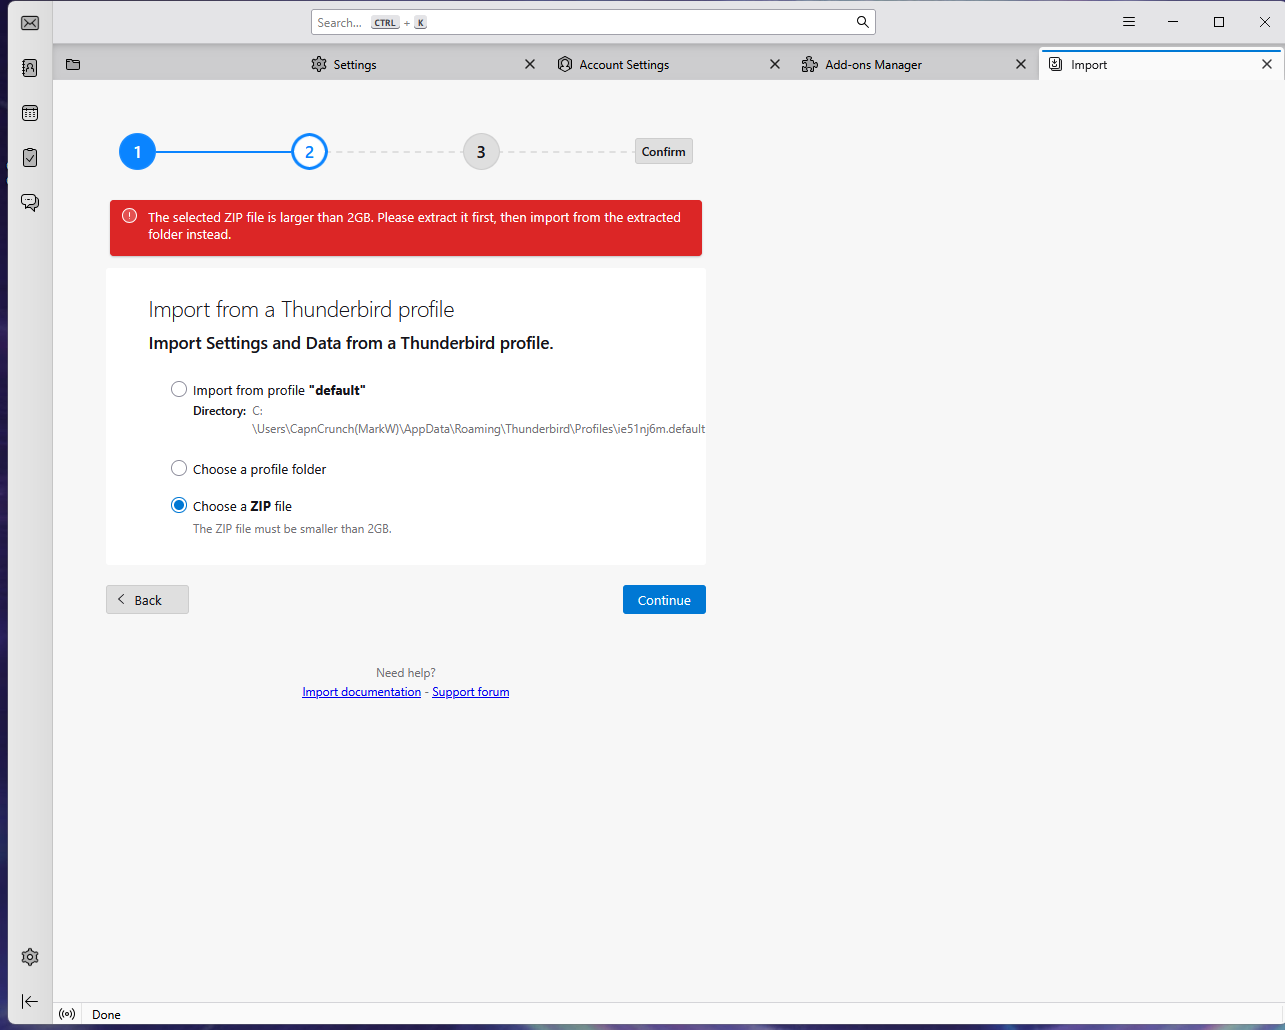Click the Back button
This screenshot has width=1285, height=1030.
pos(147,599)
